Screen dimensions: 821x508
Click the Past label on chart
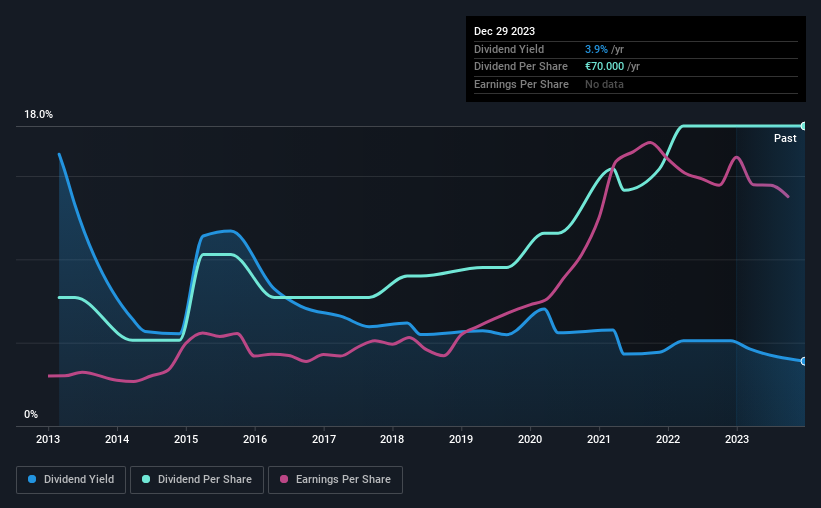(x=785, y=138)
